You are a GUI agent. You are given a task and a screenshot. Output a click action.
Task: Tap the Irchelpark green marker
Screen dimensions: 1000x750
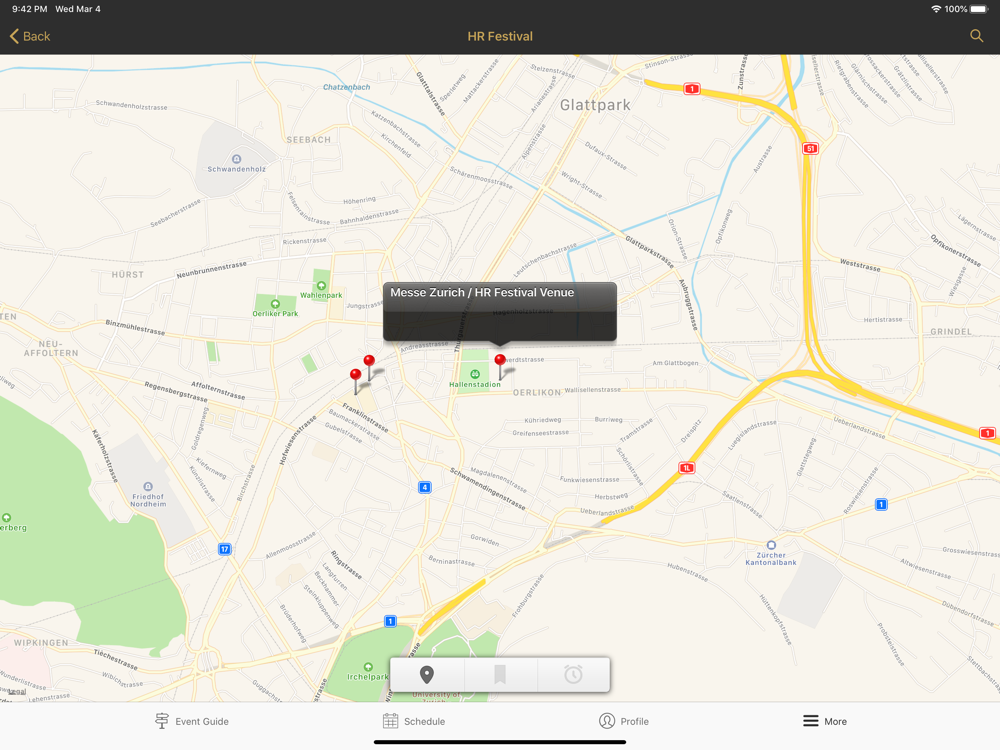368,667
